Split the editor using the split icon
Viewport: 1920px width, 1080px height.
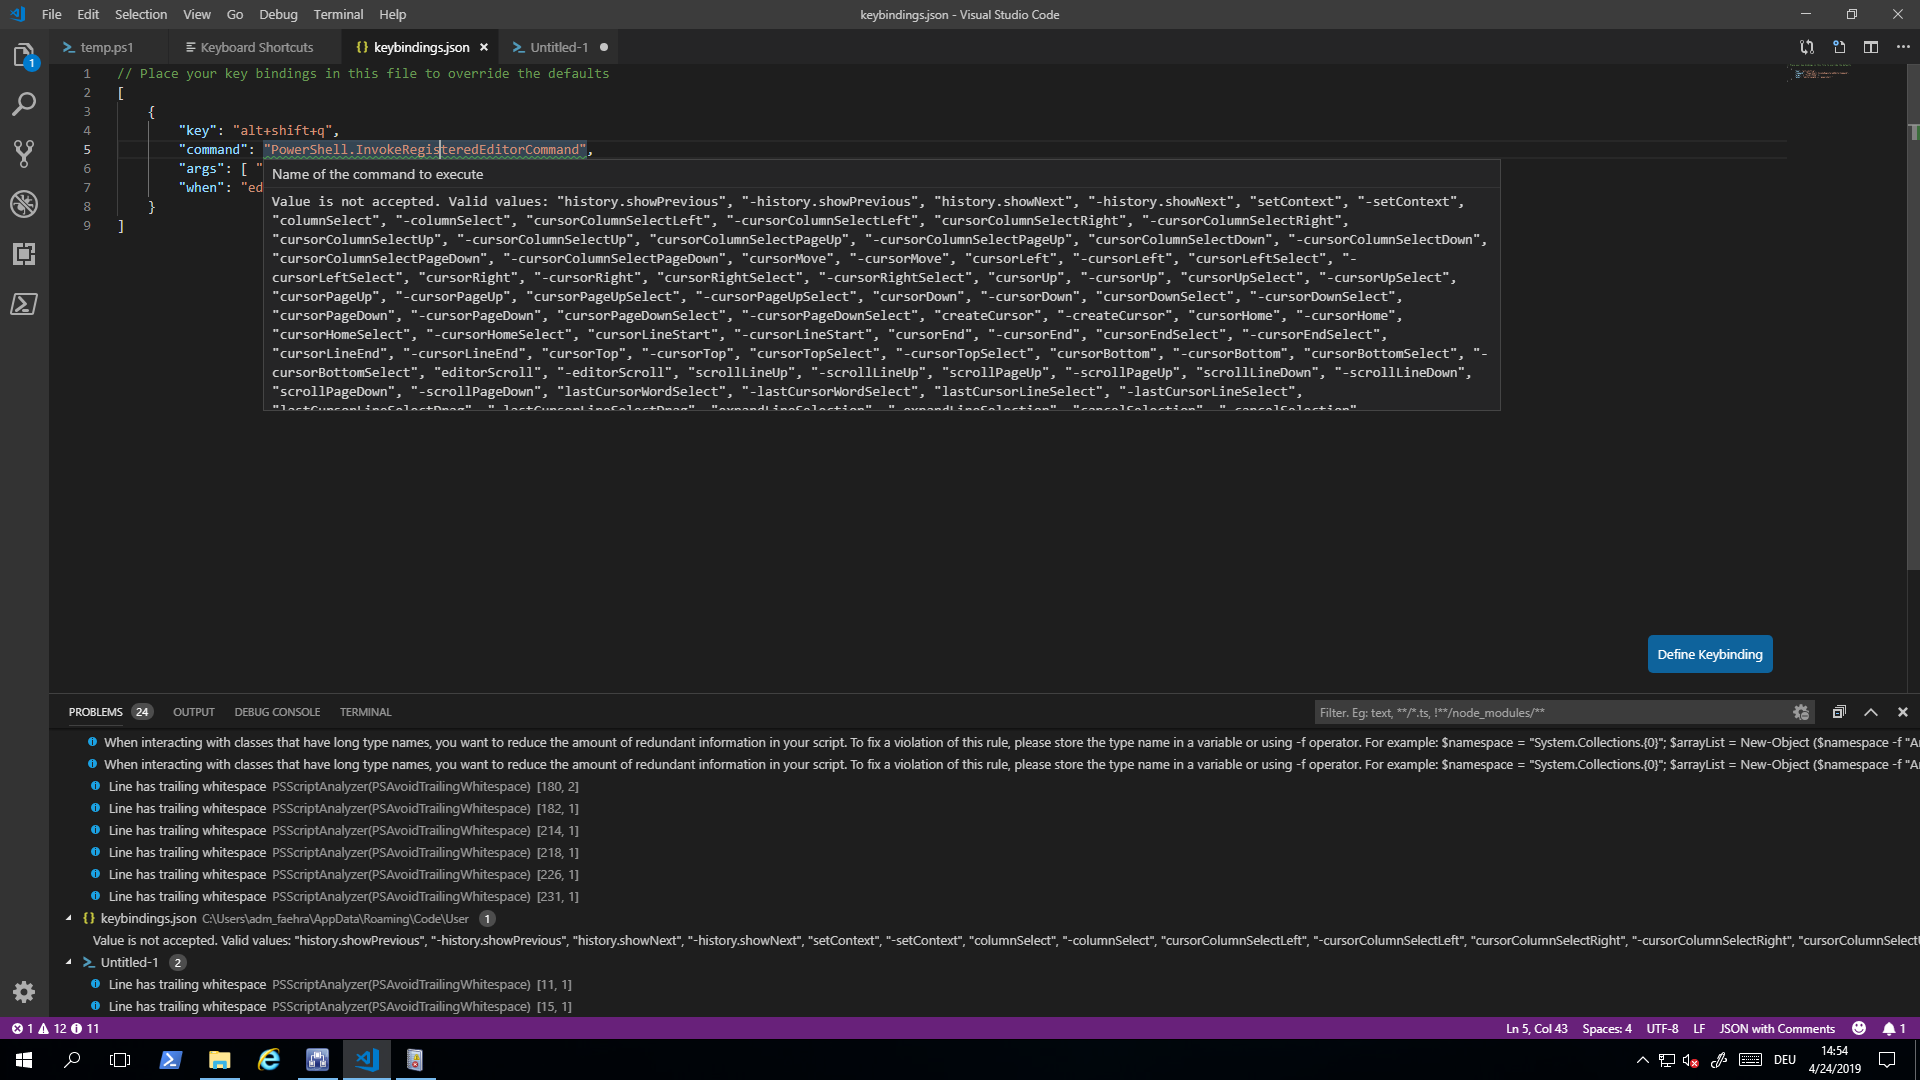click(x=1871, y=46)
